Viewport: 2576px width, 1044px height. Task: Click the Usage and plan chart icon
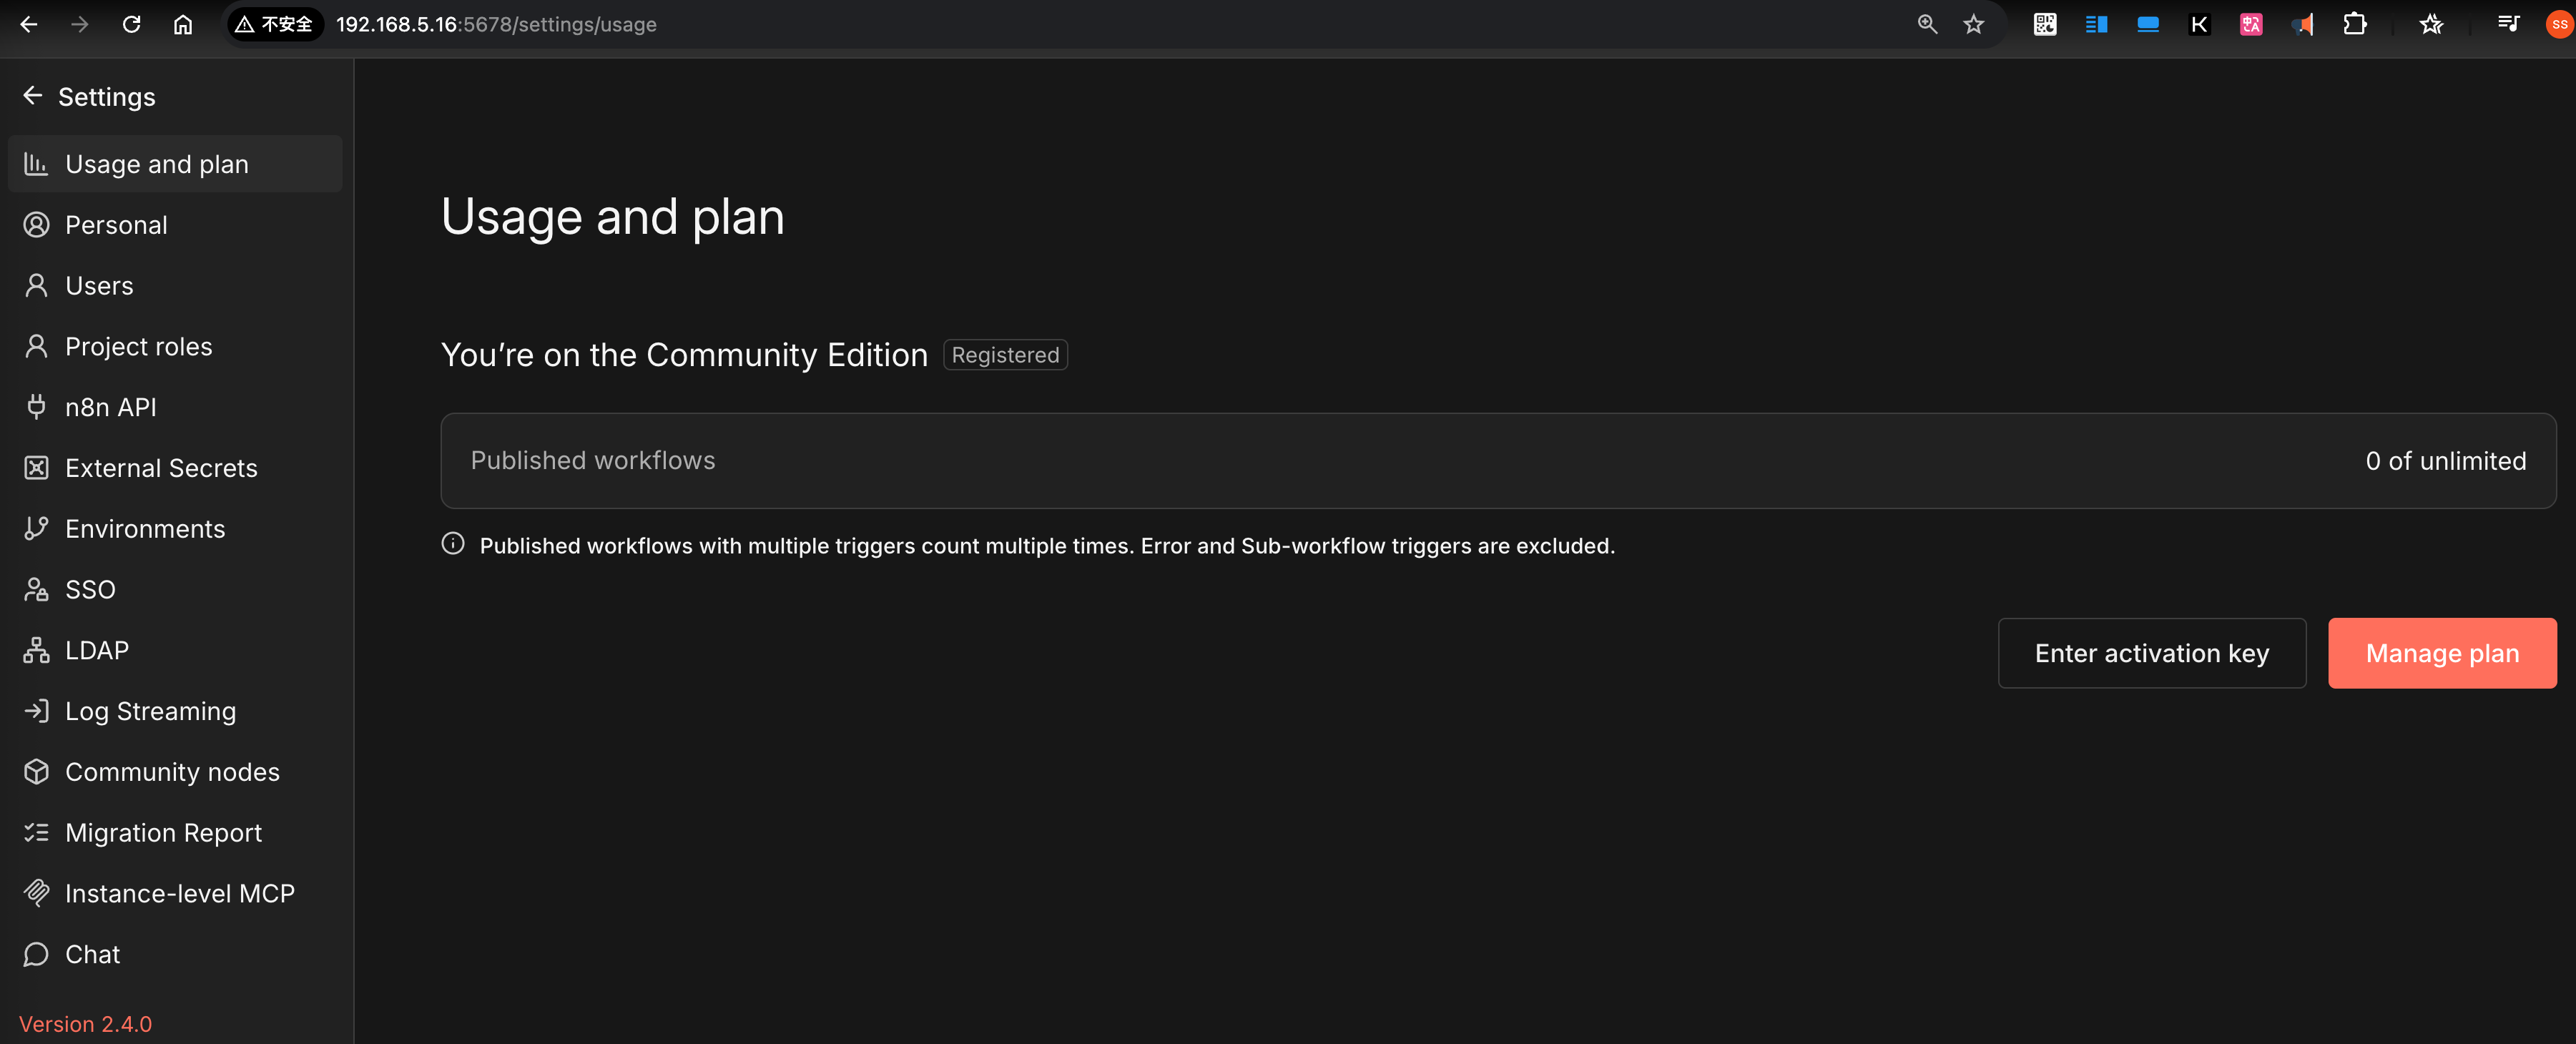36,164
